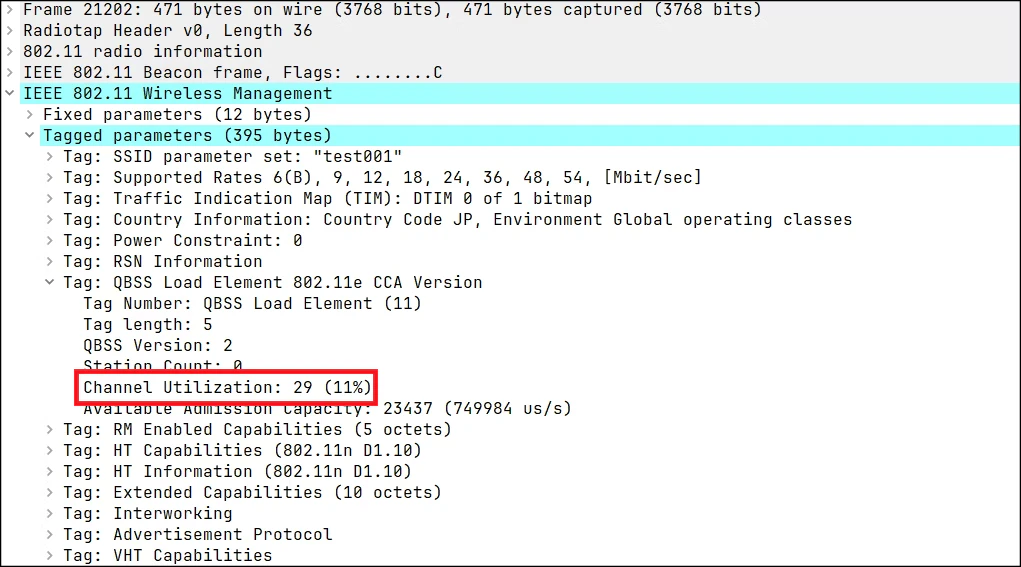Viewport: 1021px width, 567px height.
Task: Expand the RSN Information tag
Action: [49, 261]
